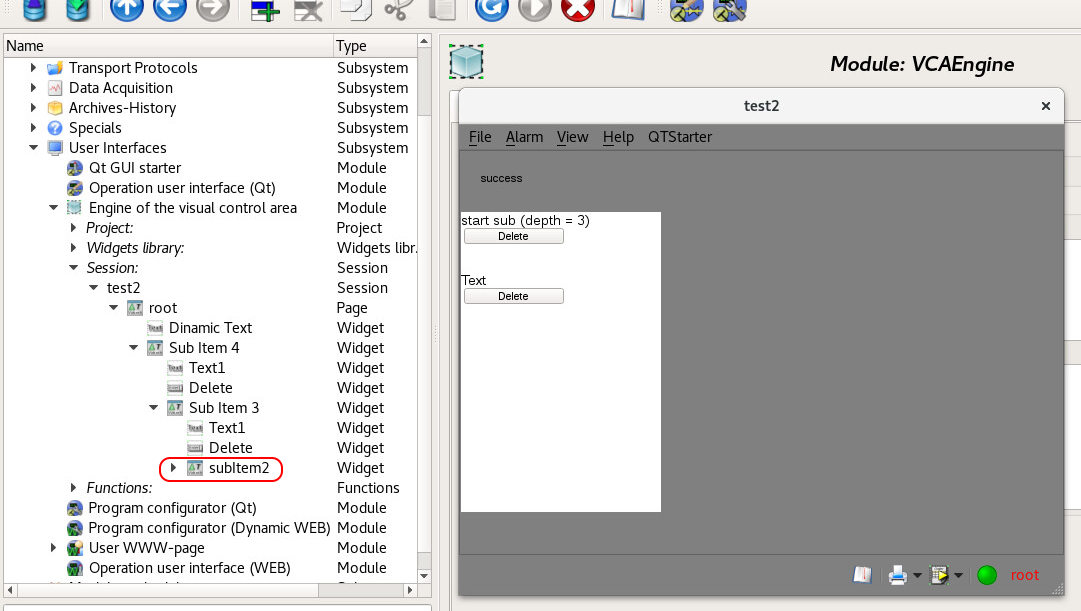Image resolution: width=1081 pixels, height=611 pixels.
Task: Collapse the Sub Item 4 tree node
Action: [133, 348]
